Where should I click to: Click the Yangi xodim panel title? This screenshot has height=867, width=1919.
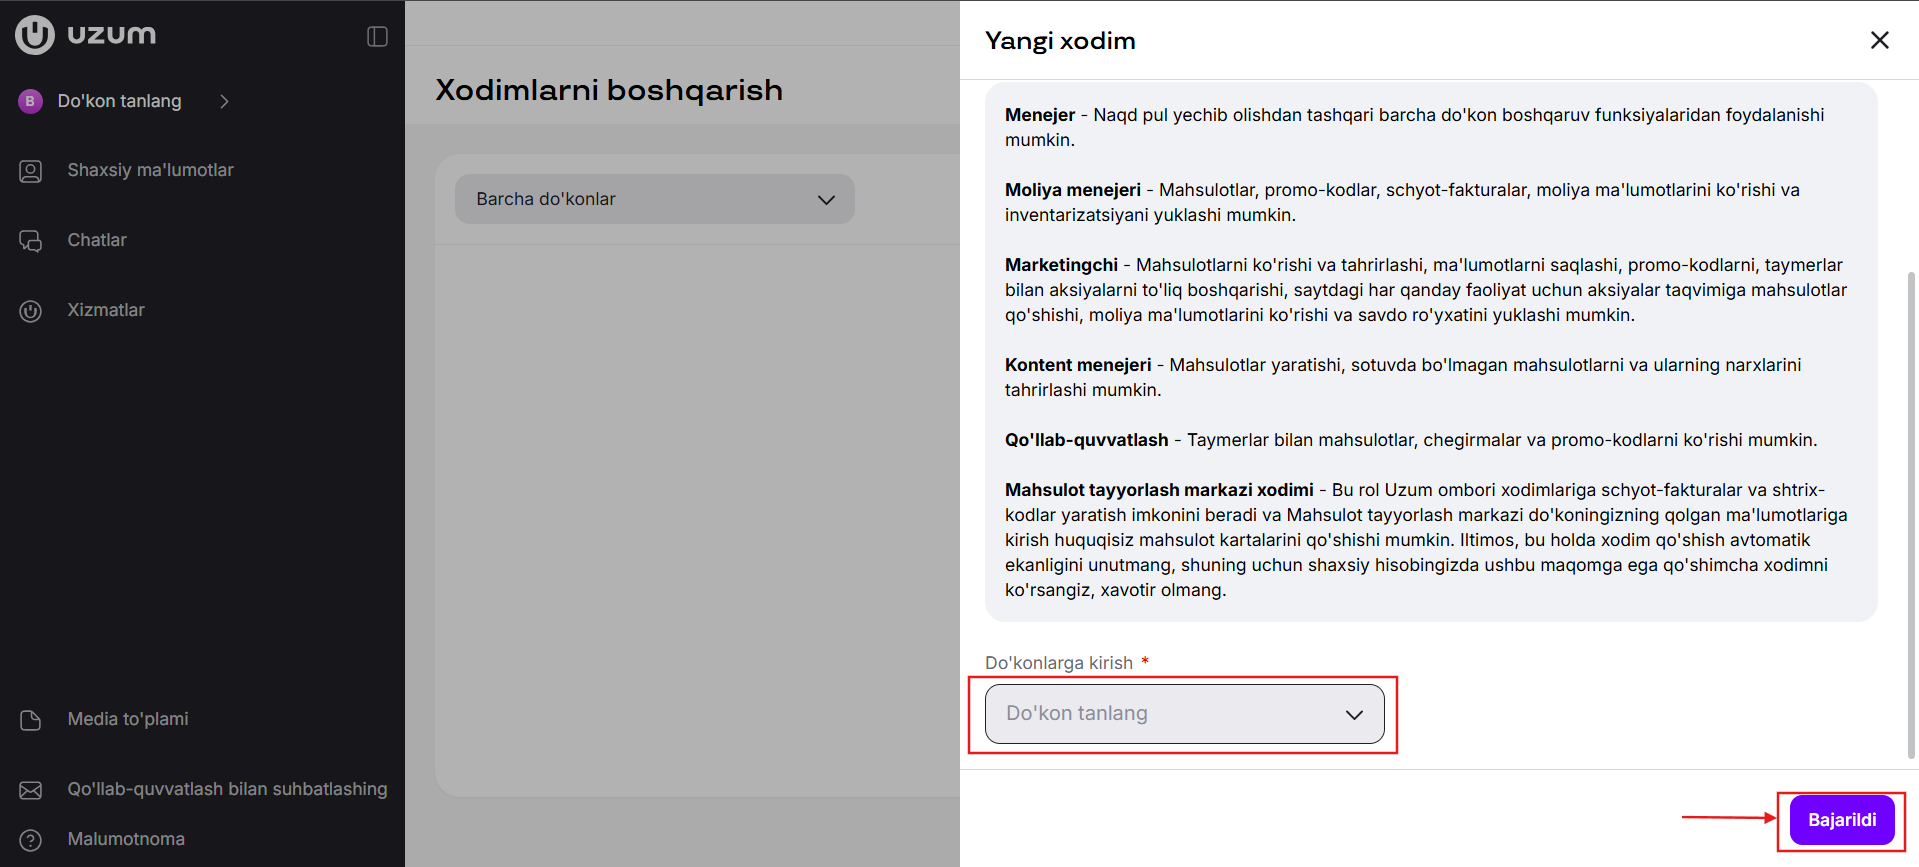[x=1060, y=41]
